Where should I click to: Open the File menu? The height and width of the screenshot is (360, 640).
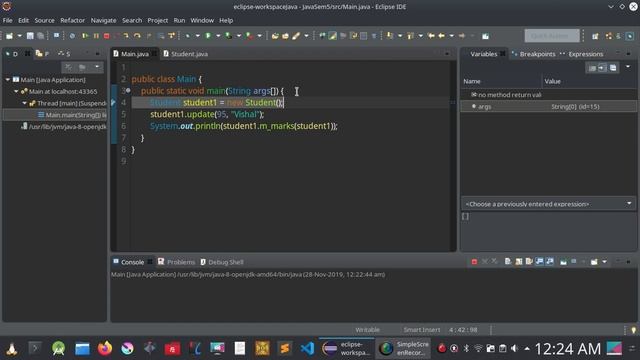click(7, 20)
